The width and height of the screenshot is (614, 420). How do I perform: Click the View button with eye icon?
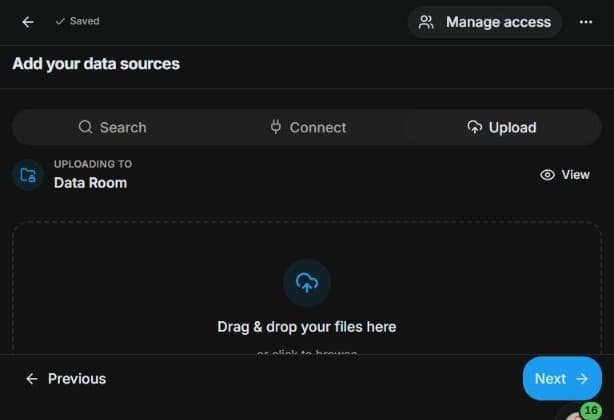point(565,175)
